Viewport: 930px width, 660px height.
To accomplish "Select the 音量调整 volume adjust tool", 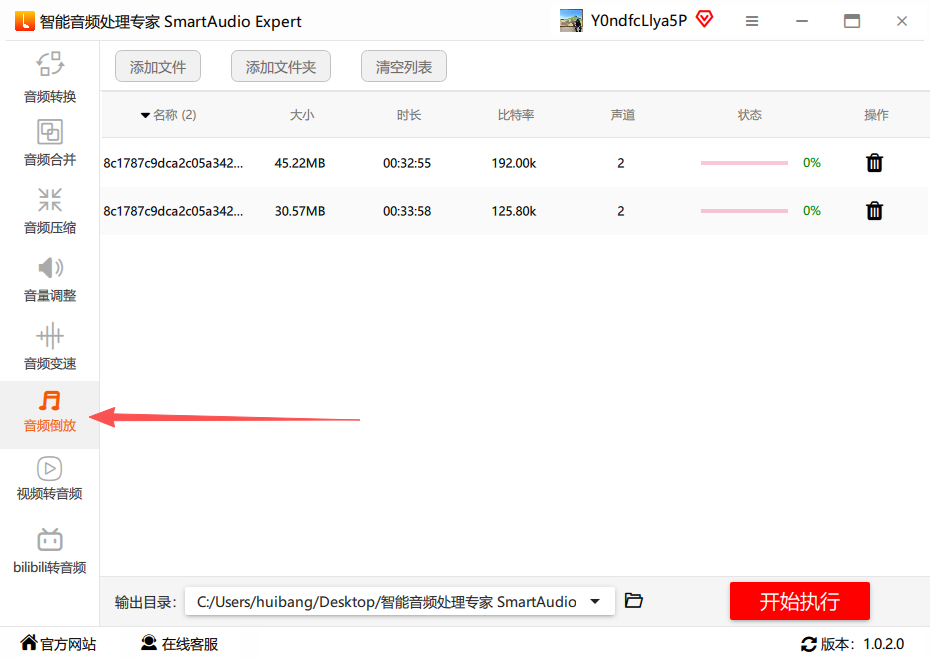I will pos(50,277).
